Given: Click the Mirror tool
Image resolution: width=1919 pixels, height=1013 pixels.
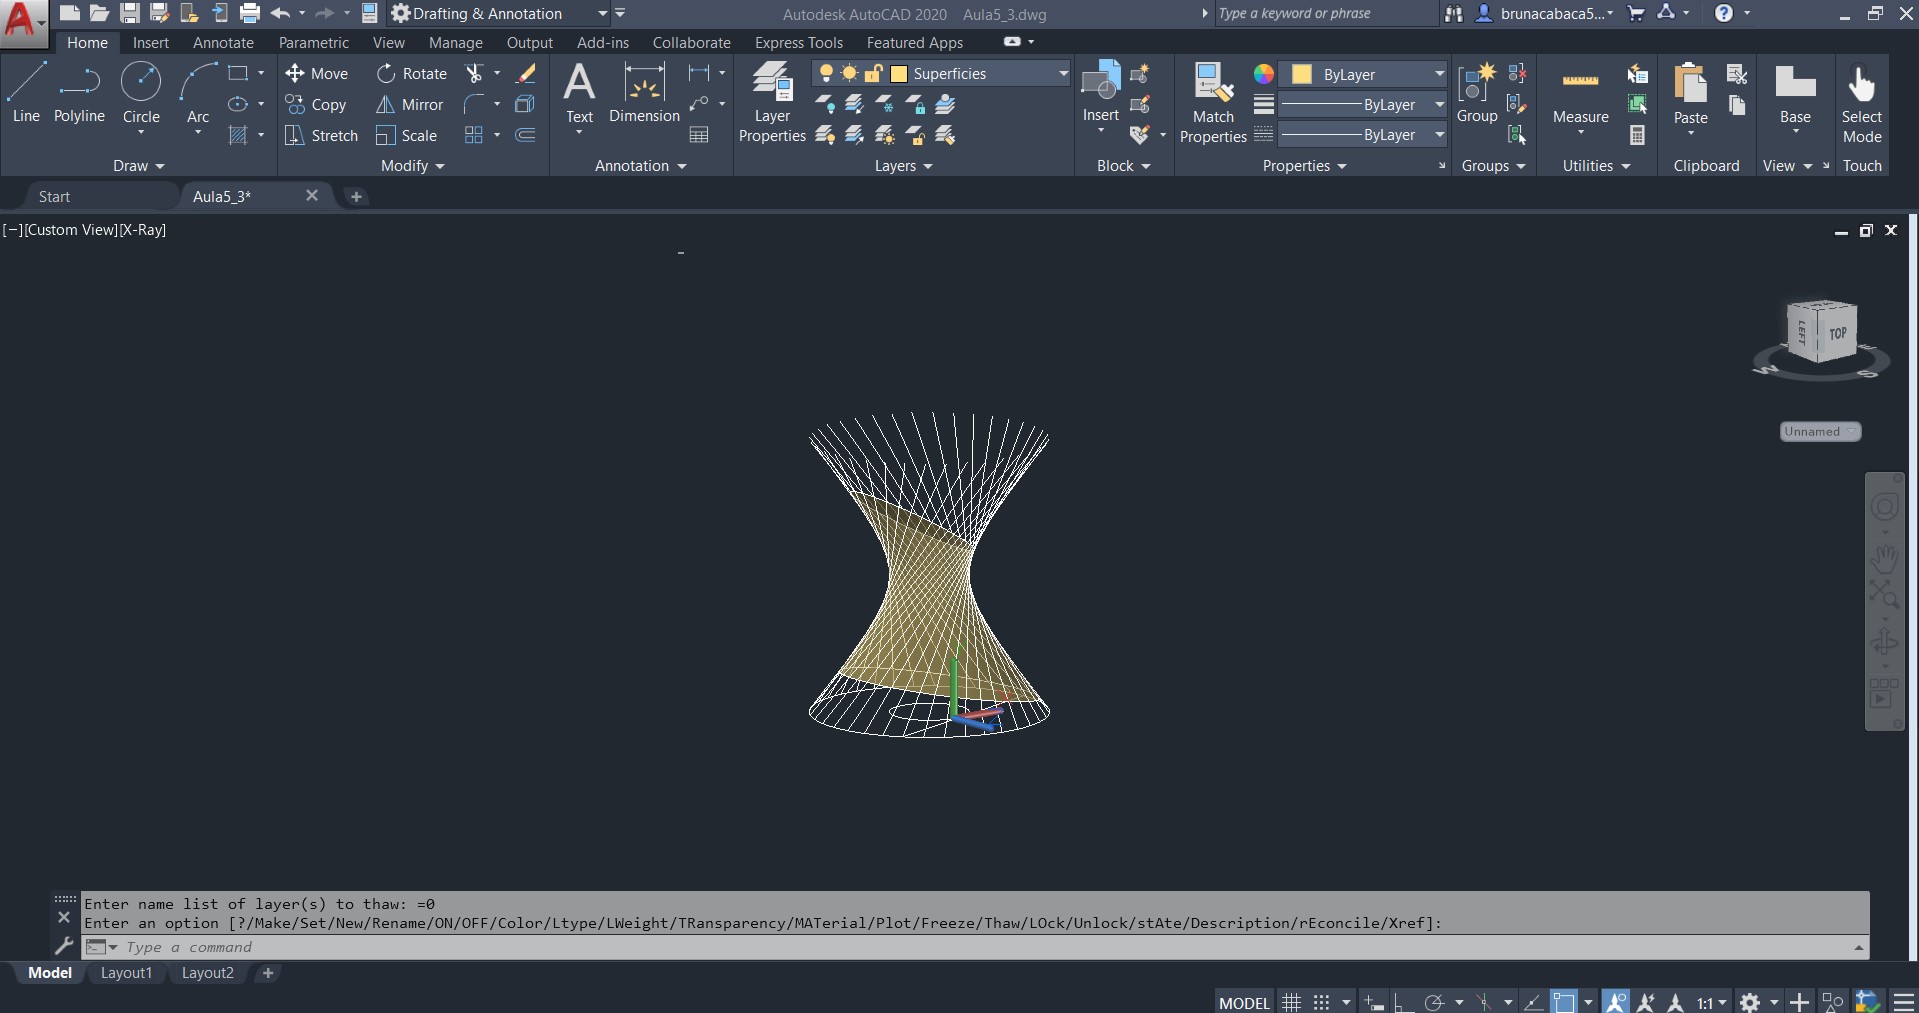Looking at the screenshot, I should pyautogui.click(x=410, y=104).
